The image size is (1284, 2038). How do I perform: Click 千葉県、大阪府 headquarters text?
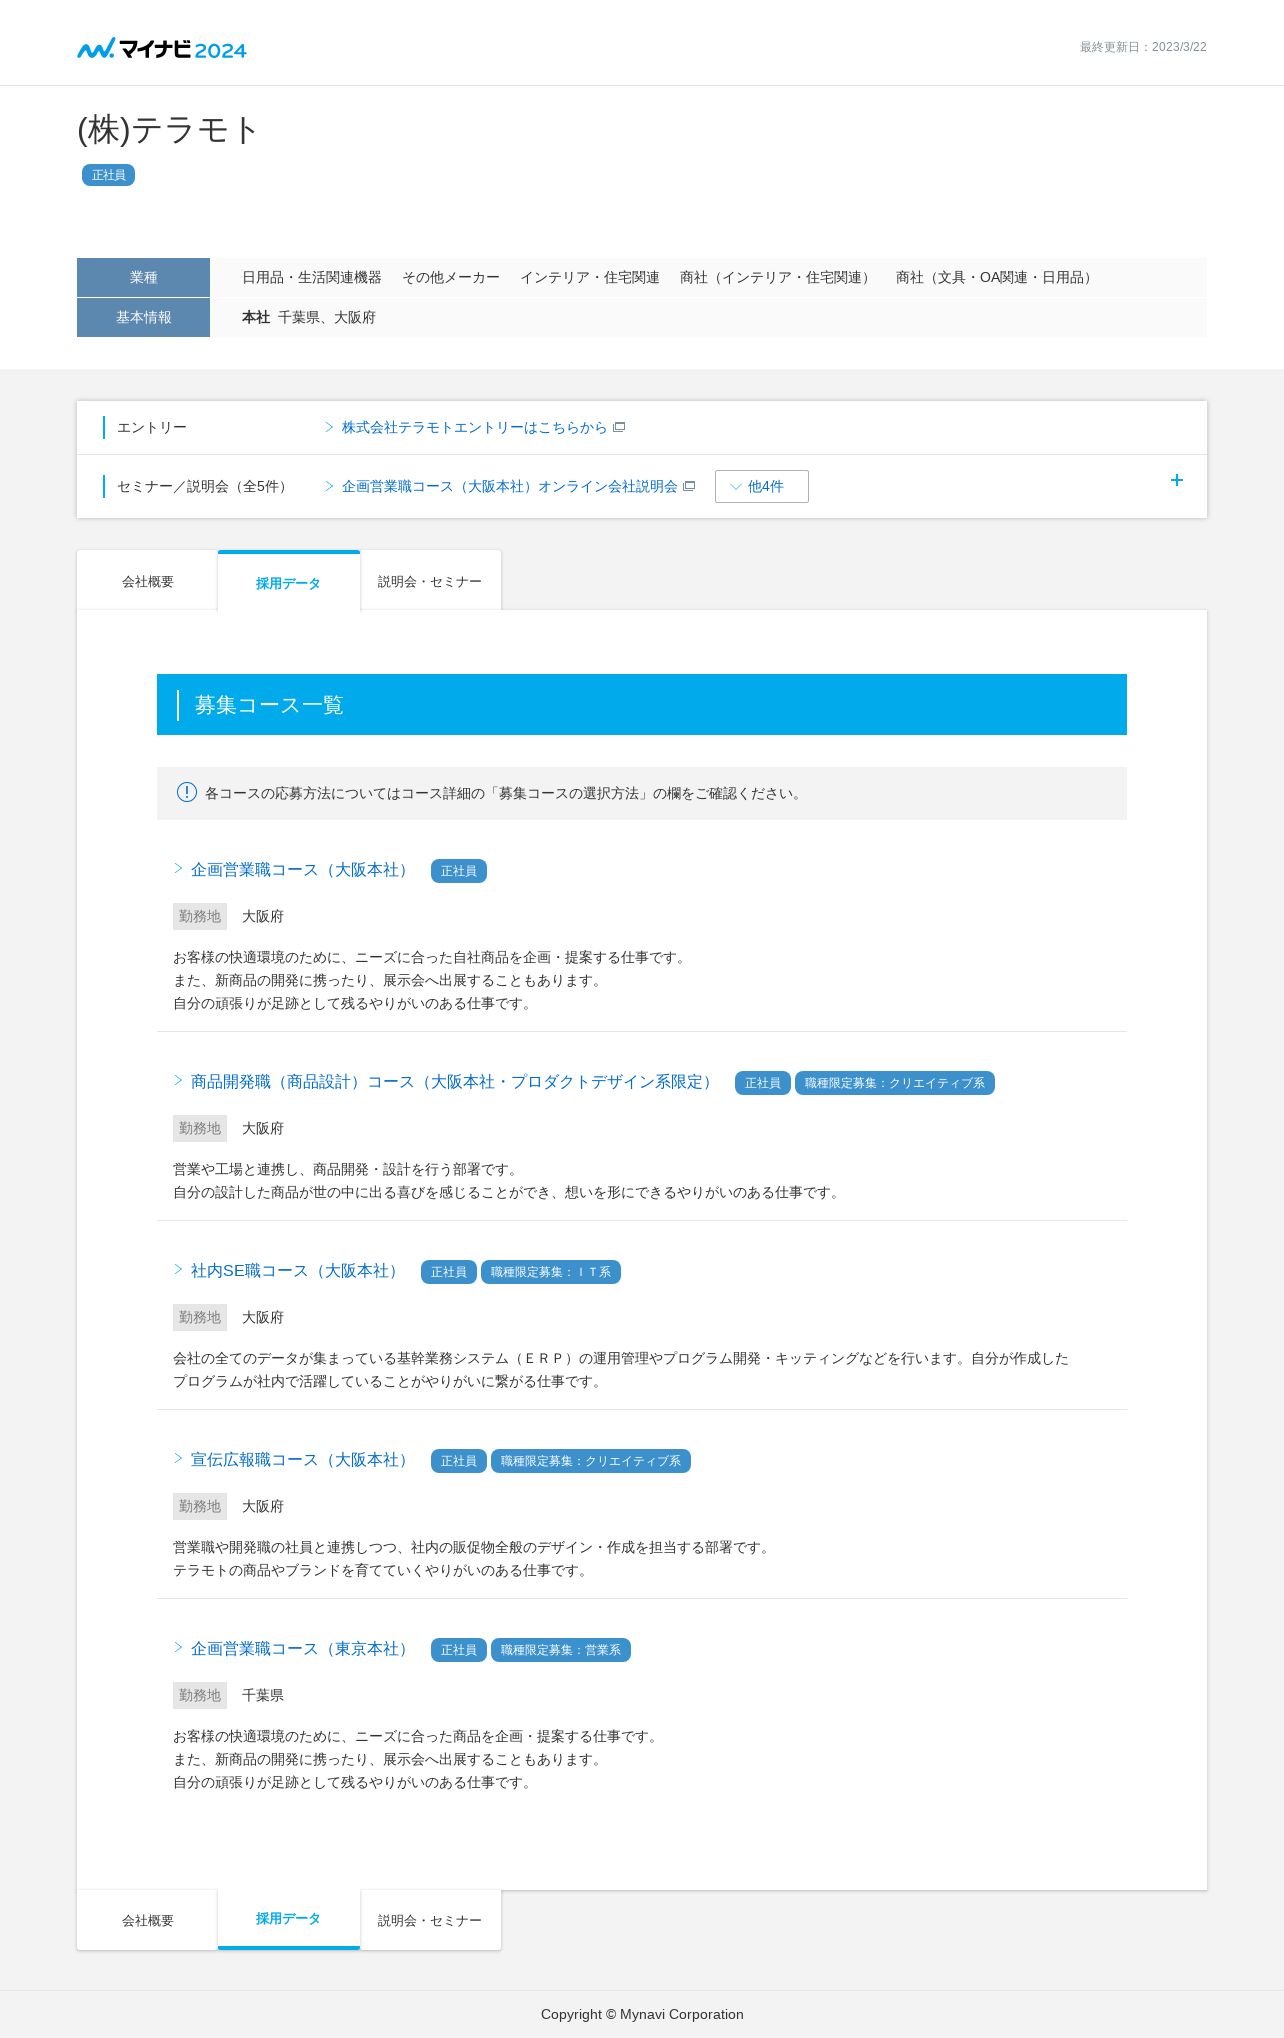327,317
